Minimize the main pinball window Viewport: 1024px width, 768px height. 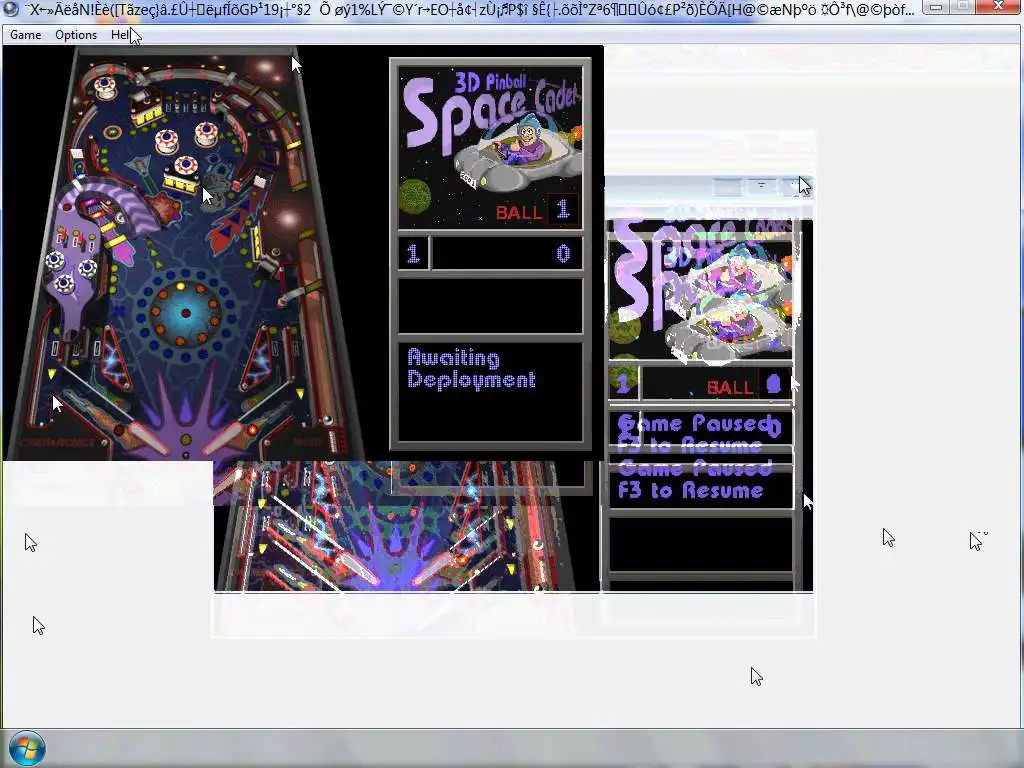[936, 8]
